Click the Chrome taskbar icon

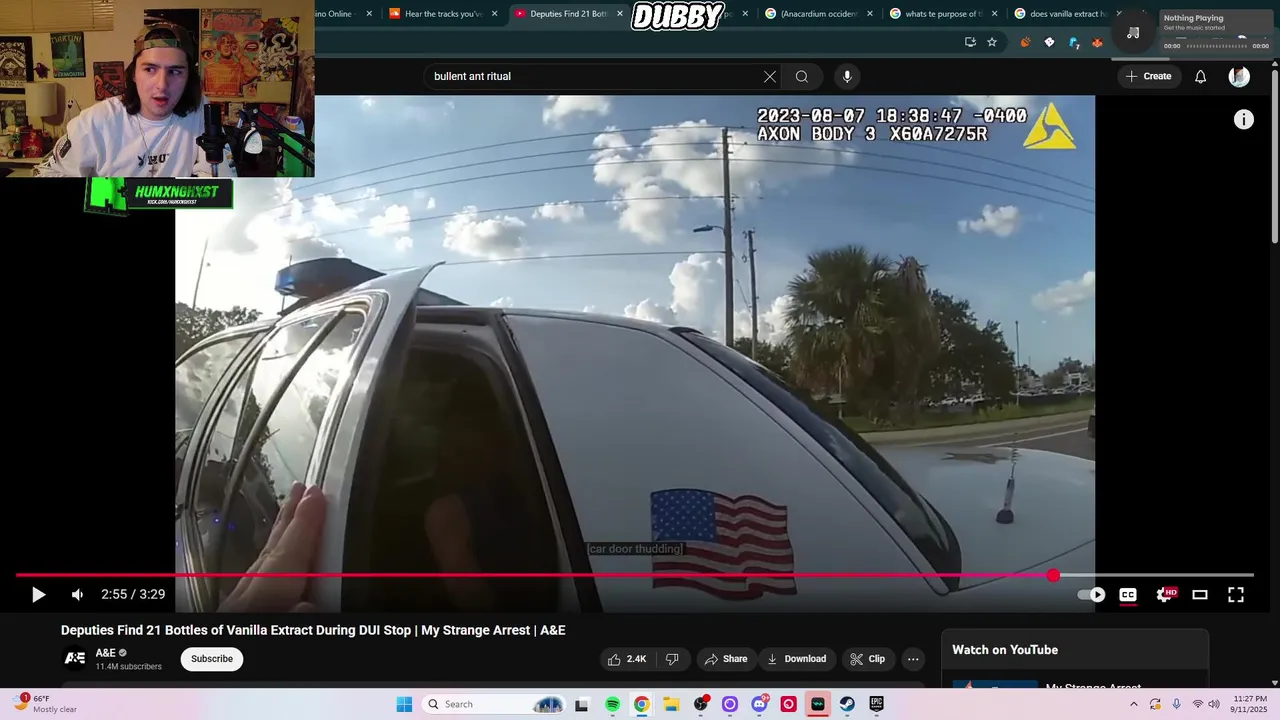pyautogui.click(x=641, y=704)
